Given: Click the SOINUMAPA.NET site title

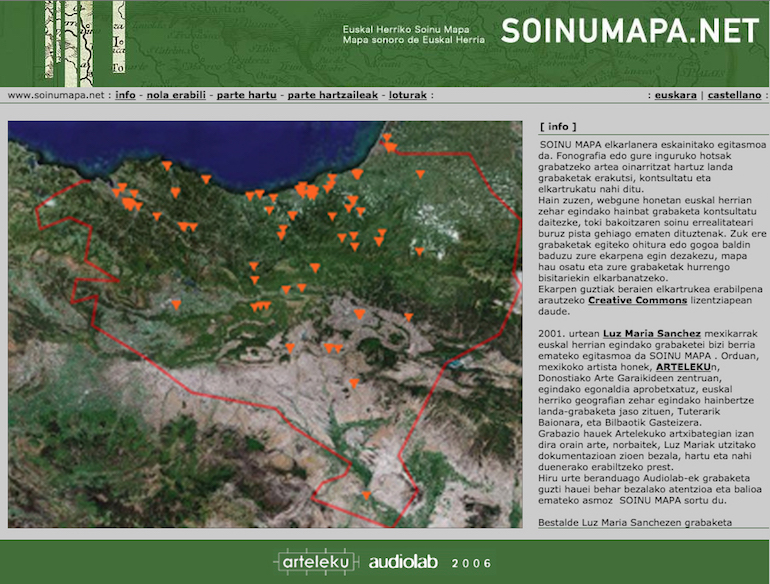Looking at the screenshot, I should pos(629,31).
